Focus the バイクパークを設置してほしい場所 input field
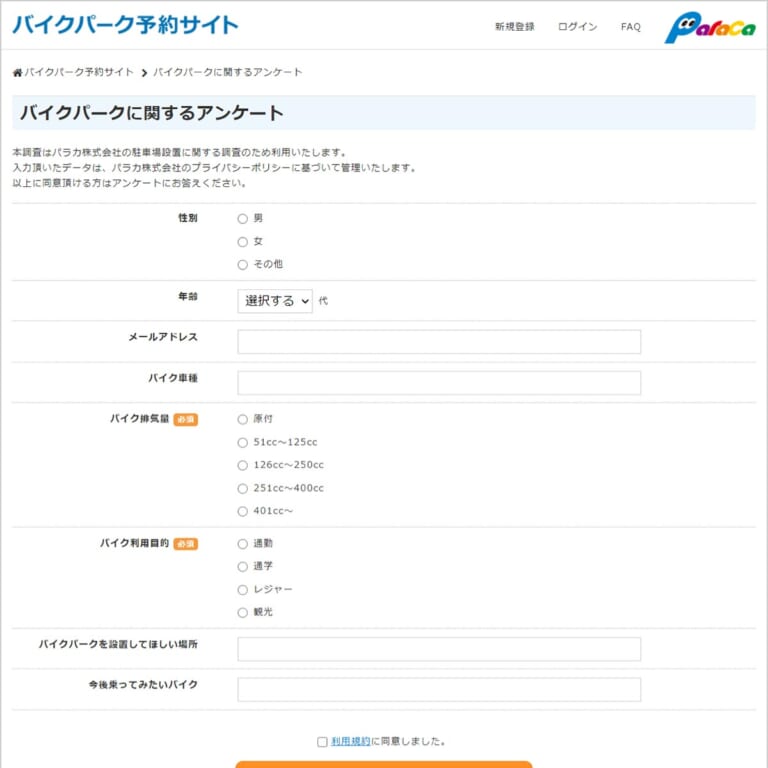Screen dimensions: 768x768 tap(439, 649)
